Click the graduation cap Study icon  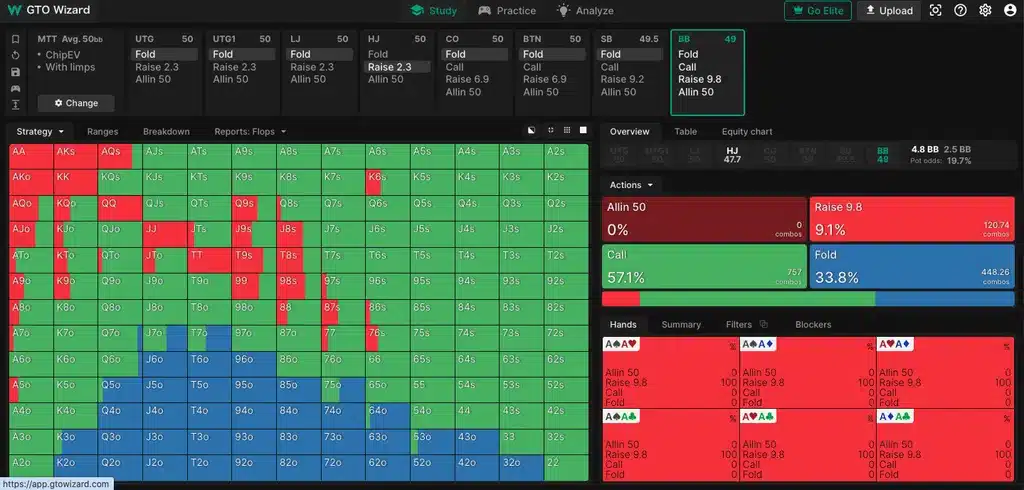417,10
